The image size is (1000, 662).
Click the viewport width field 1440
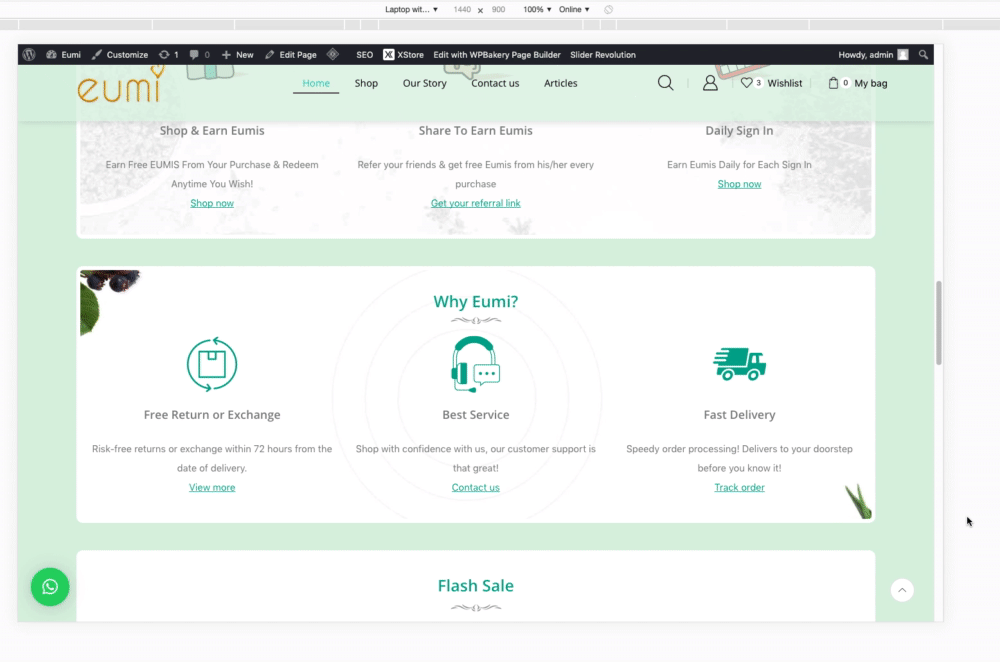coord(462,10)
